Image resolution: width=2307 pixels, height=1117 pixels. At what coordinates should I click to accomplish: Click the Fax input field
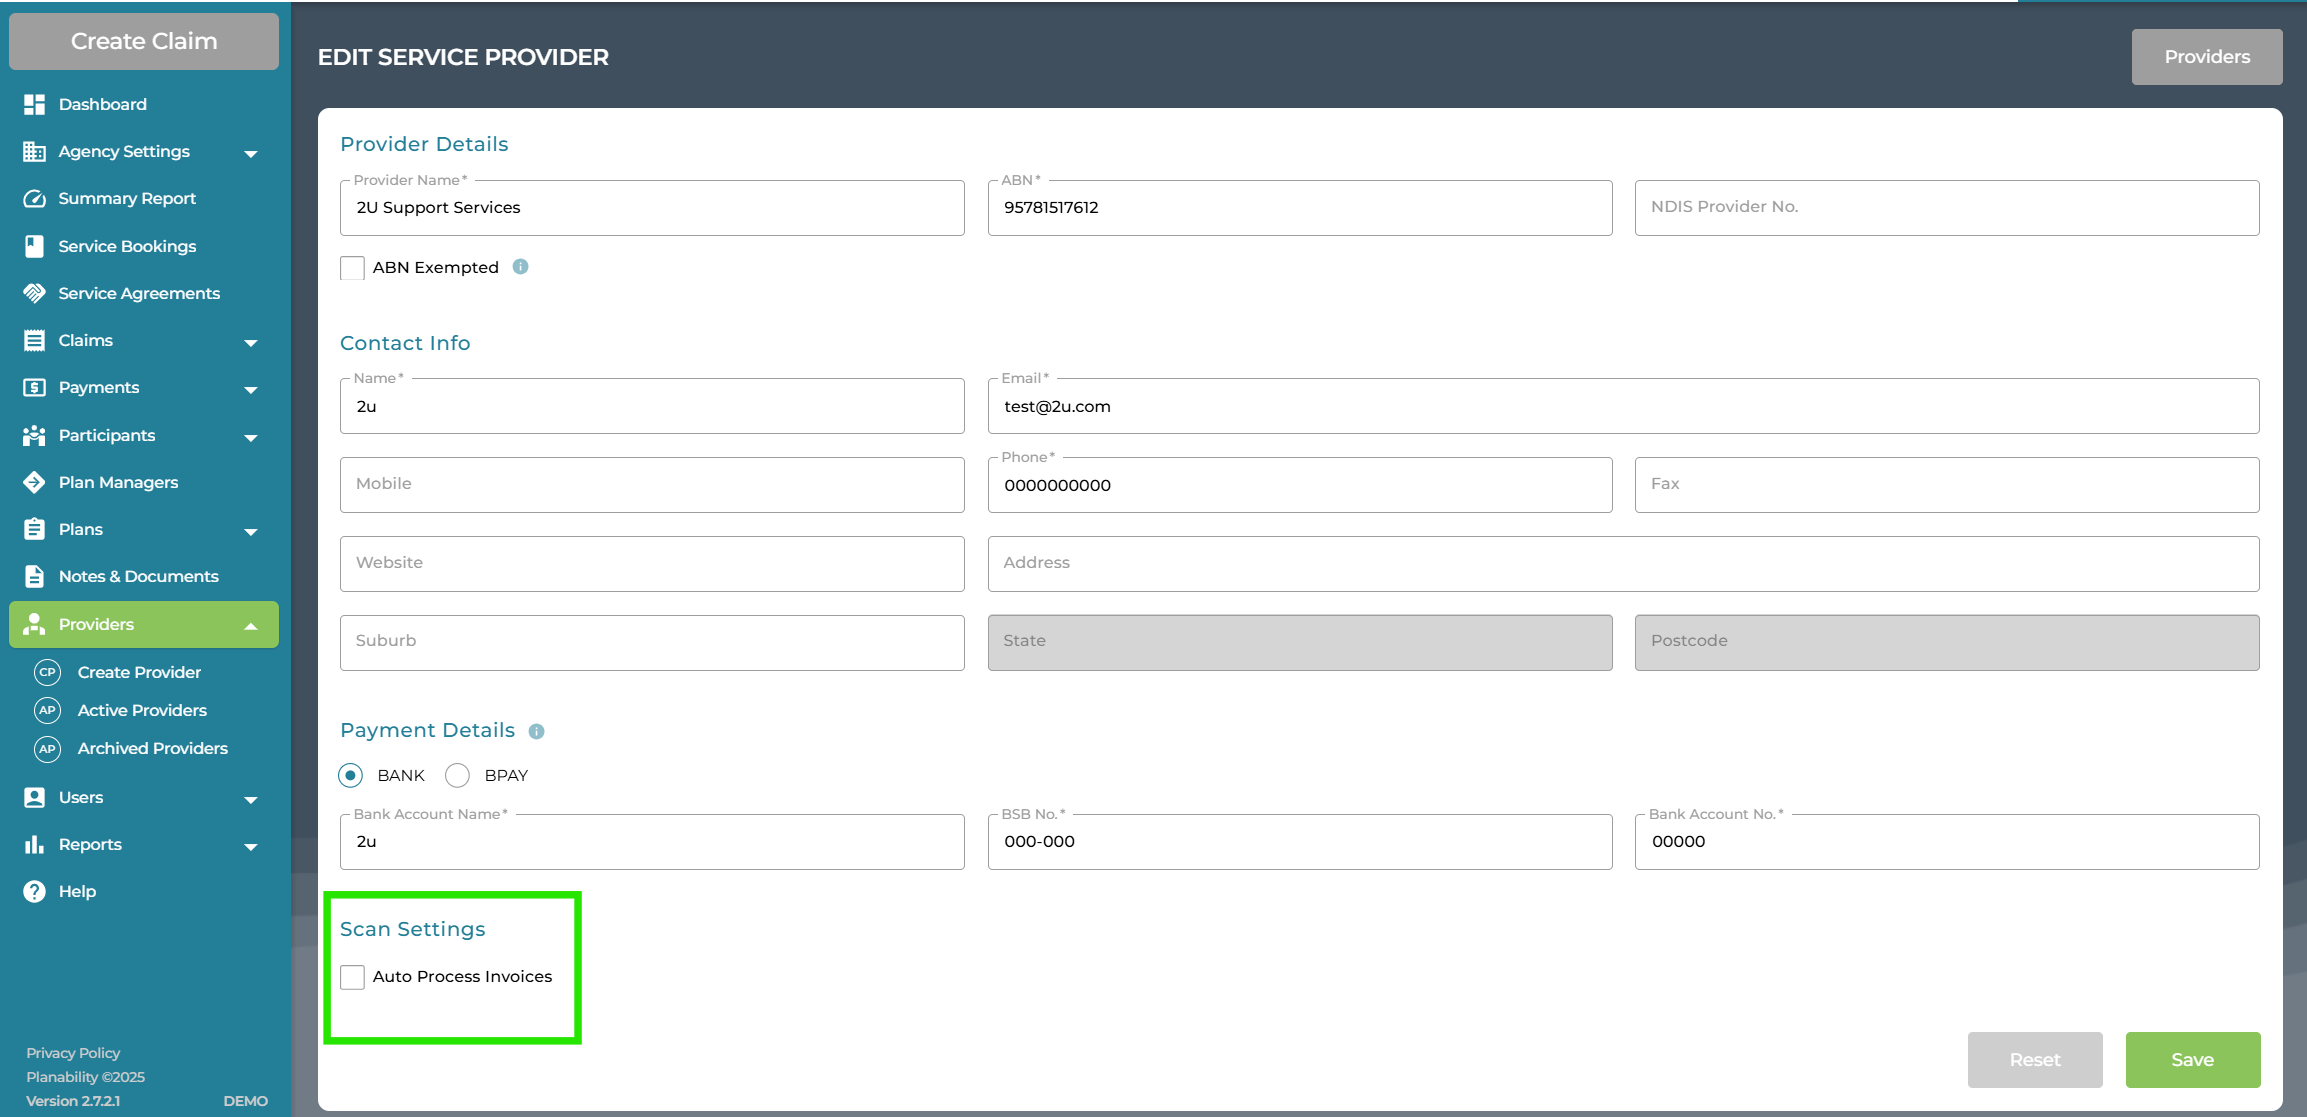1947,485
